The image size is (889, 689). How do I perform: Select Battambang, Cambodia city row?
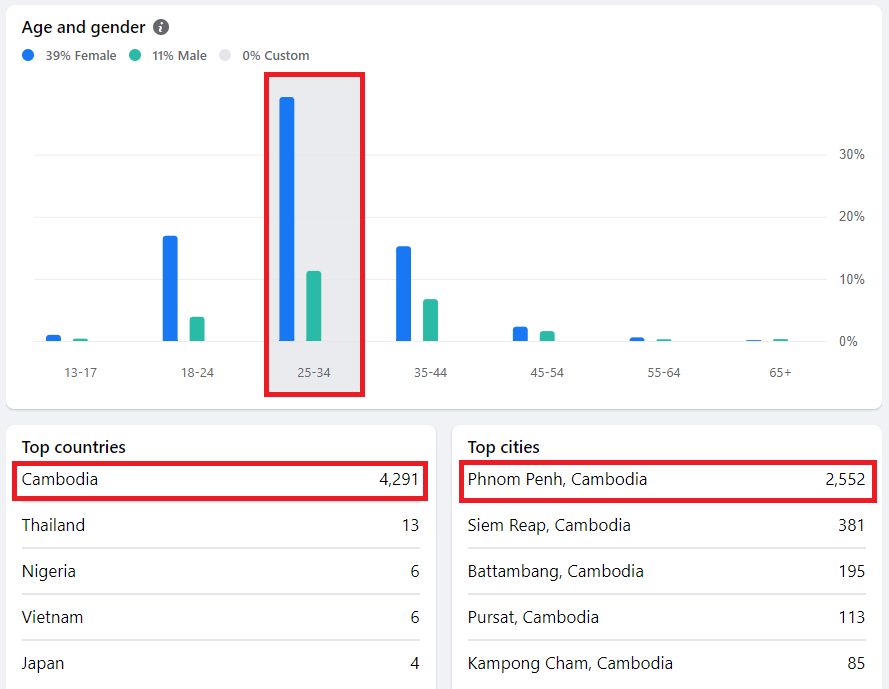[x=667, y=571]
